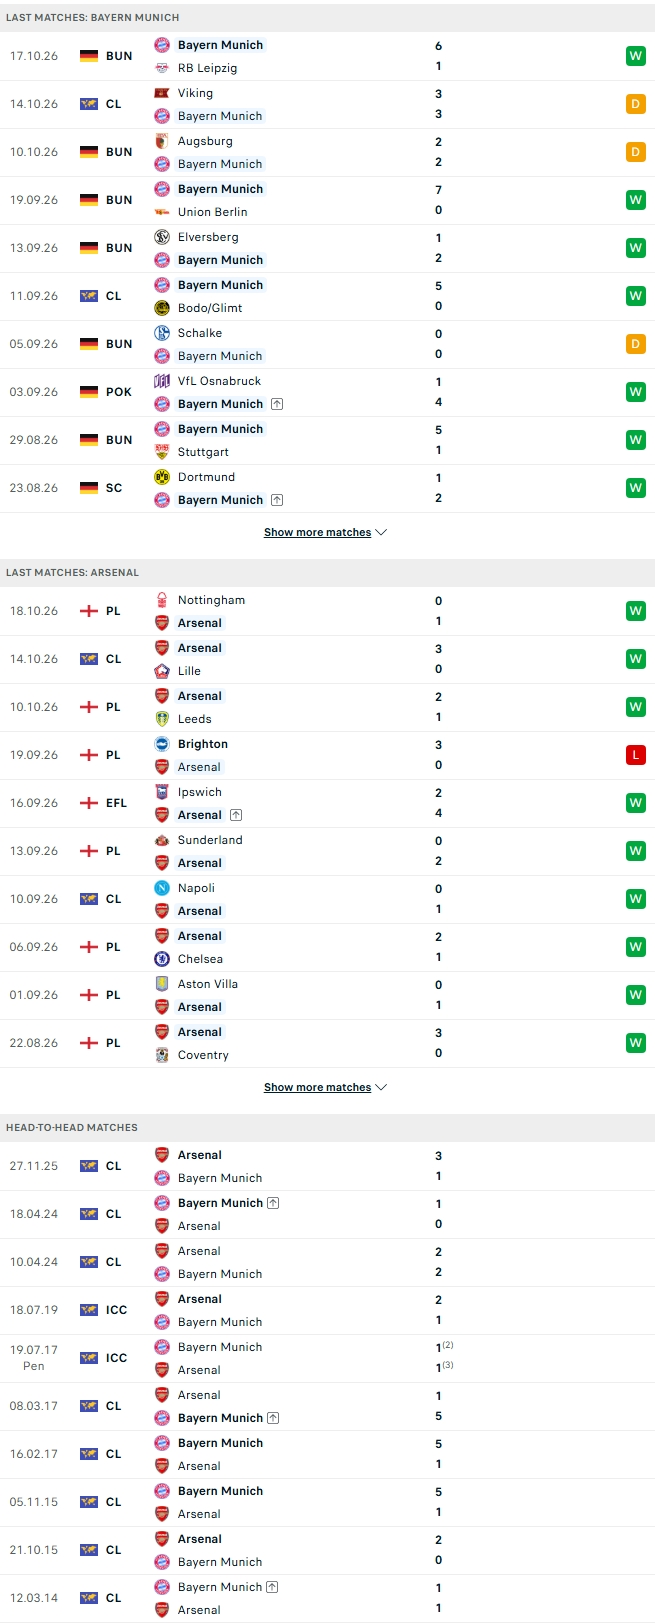Click the Union Berlin team logo
The height and width of the screenshot is (1623, 655).
click(162, 212)
